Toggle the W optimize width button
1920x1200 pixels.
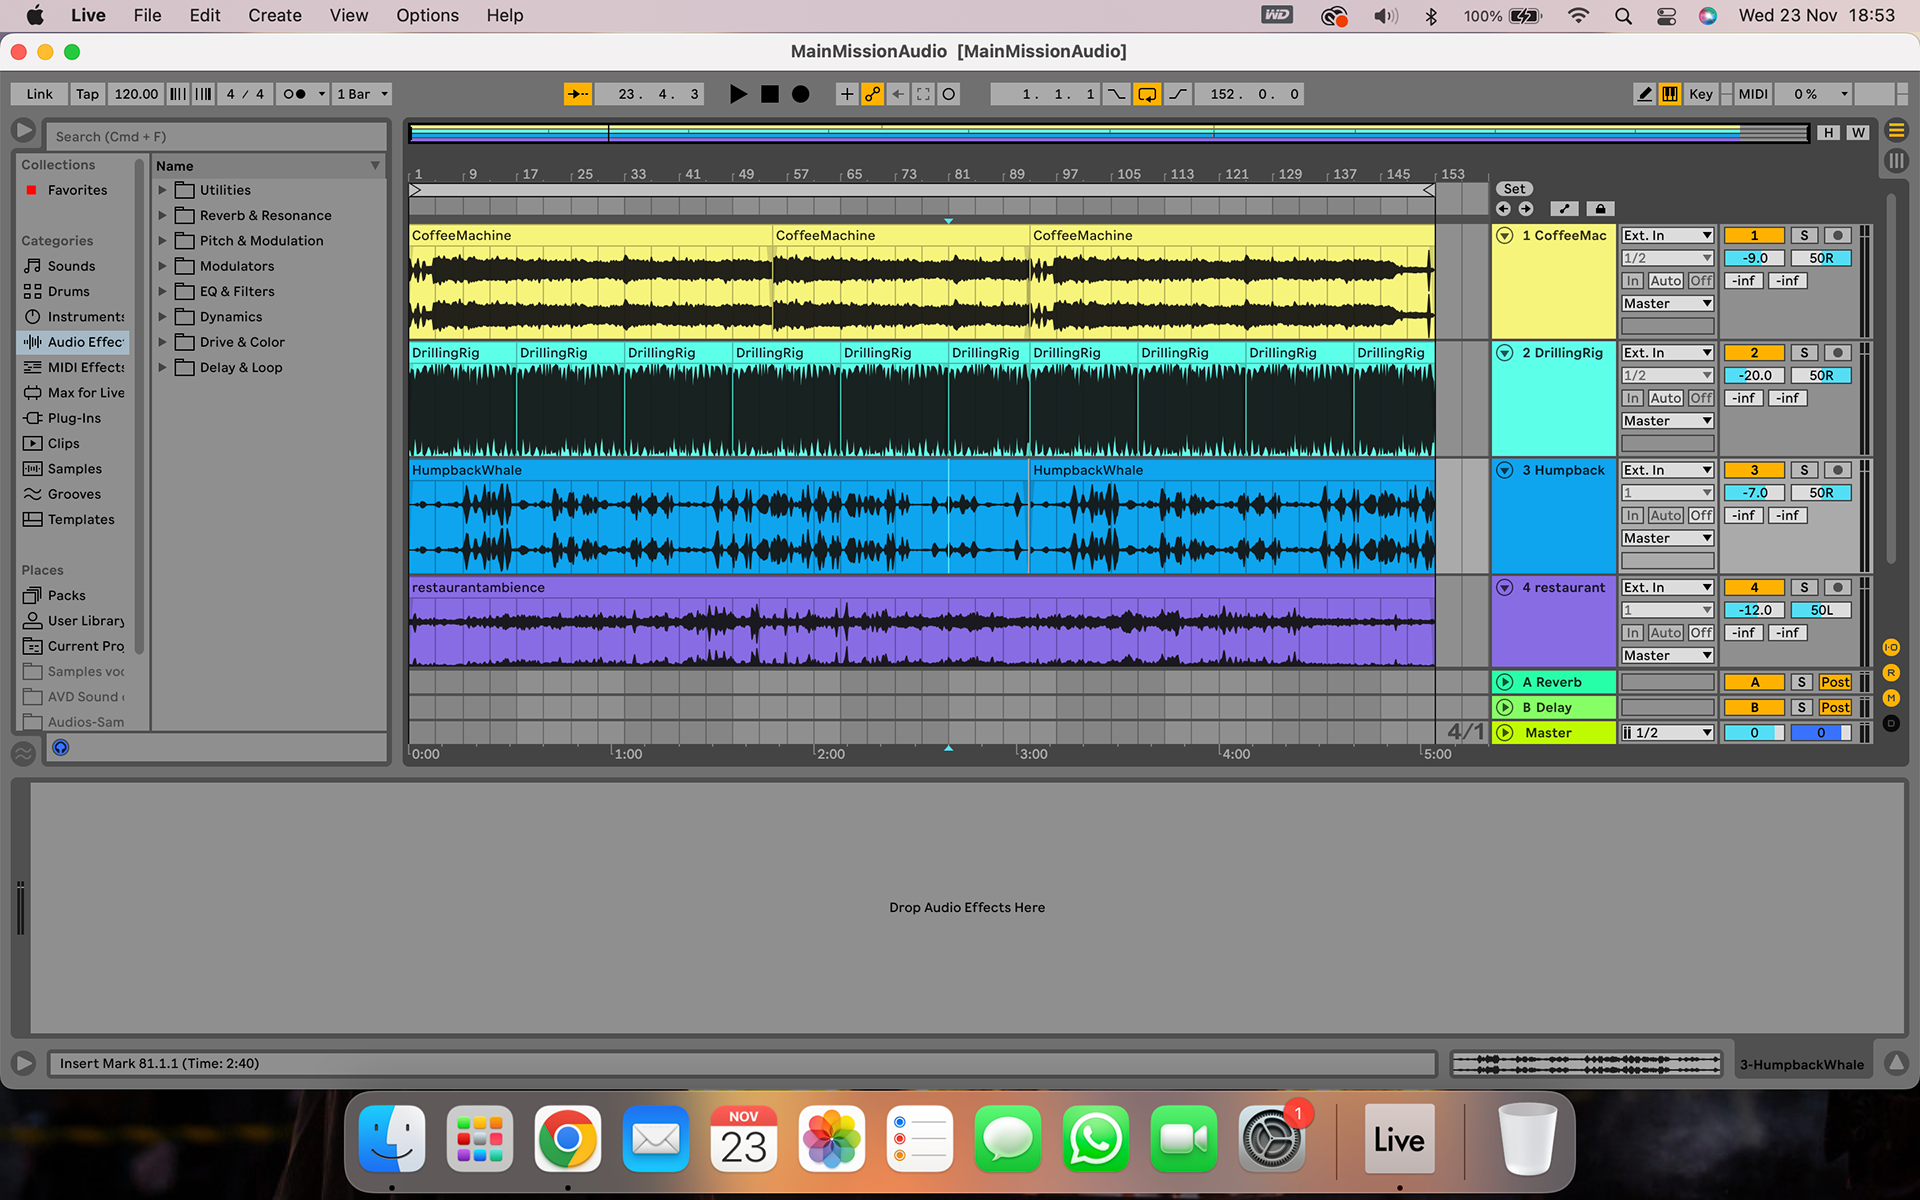pyautogui.click(x=1858, y=133)
